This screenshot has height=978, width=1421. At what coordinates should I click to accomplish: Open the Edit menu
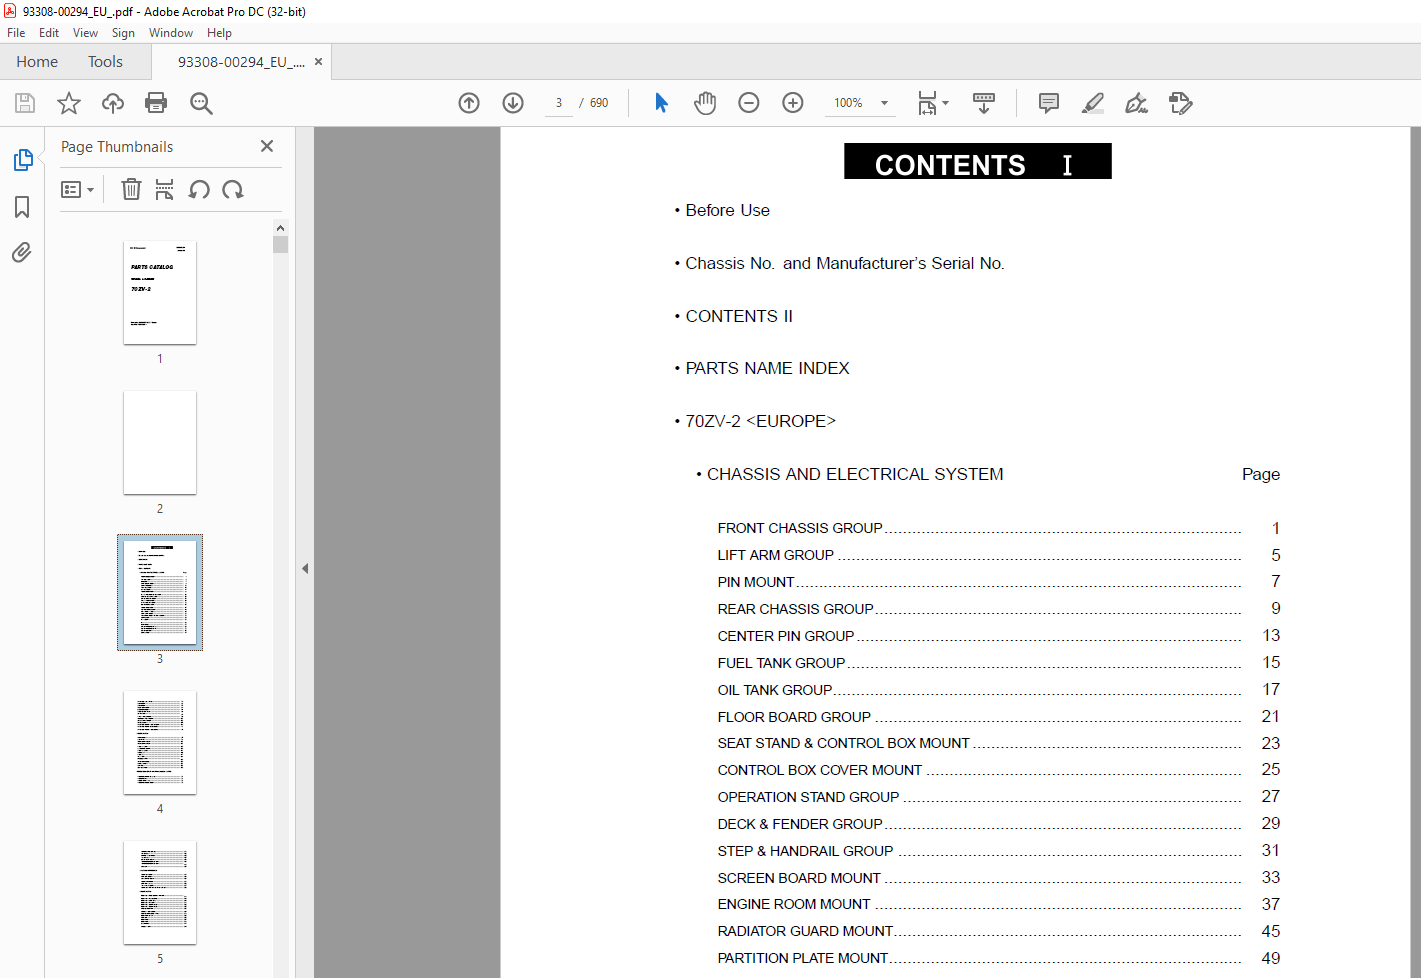pos(49,33)
